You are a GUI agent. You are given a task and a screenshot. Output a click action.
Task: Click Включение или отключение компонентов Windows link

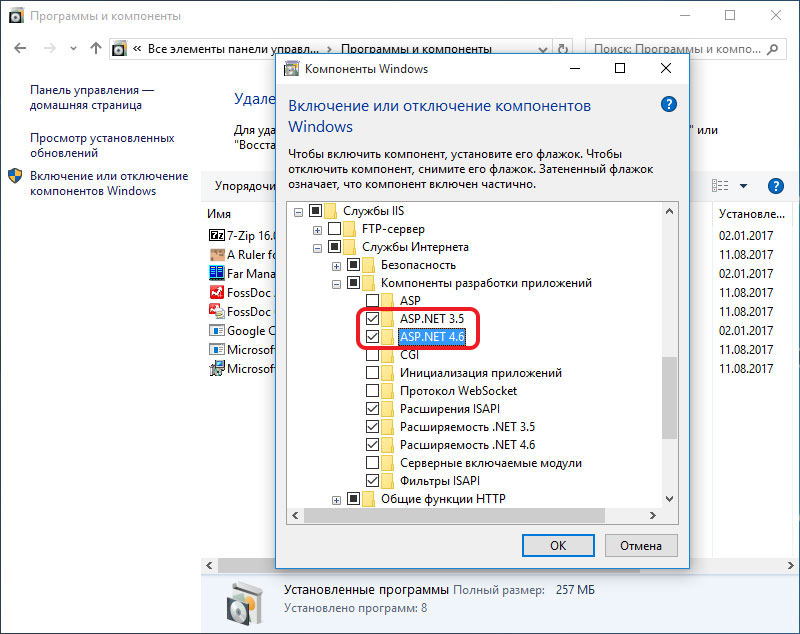click(x=109, y=183)
